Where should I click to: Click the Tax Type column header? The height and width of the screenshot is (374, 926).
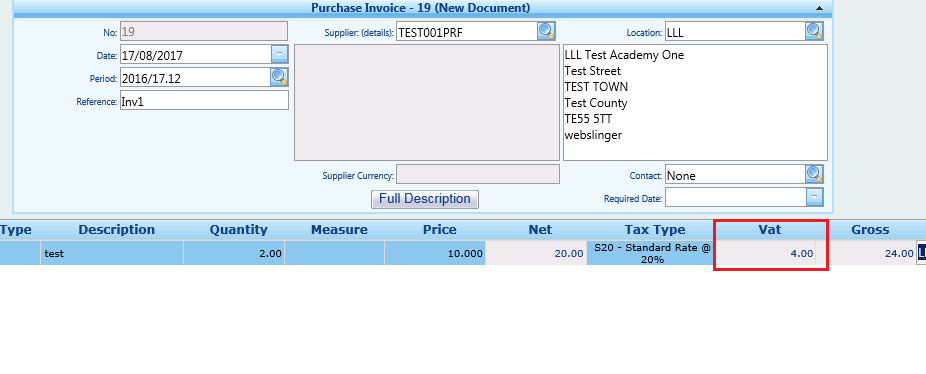655,230
